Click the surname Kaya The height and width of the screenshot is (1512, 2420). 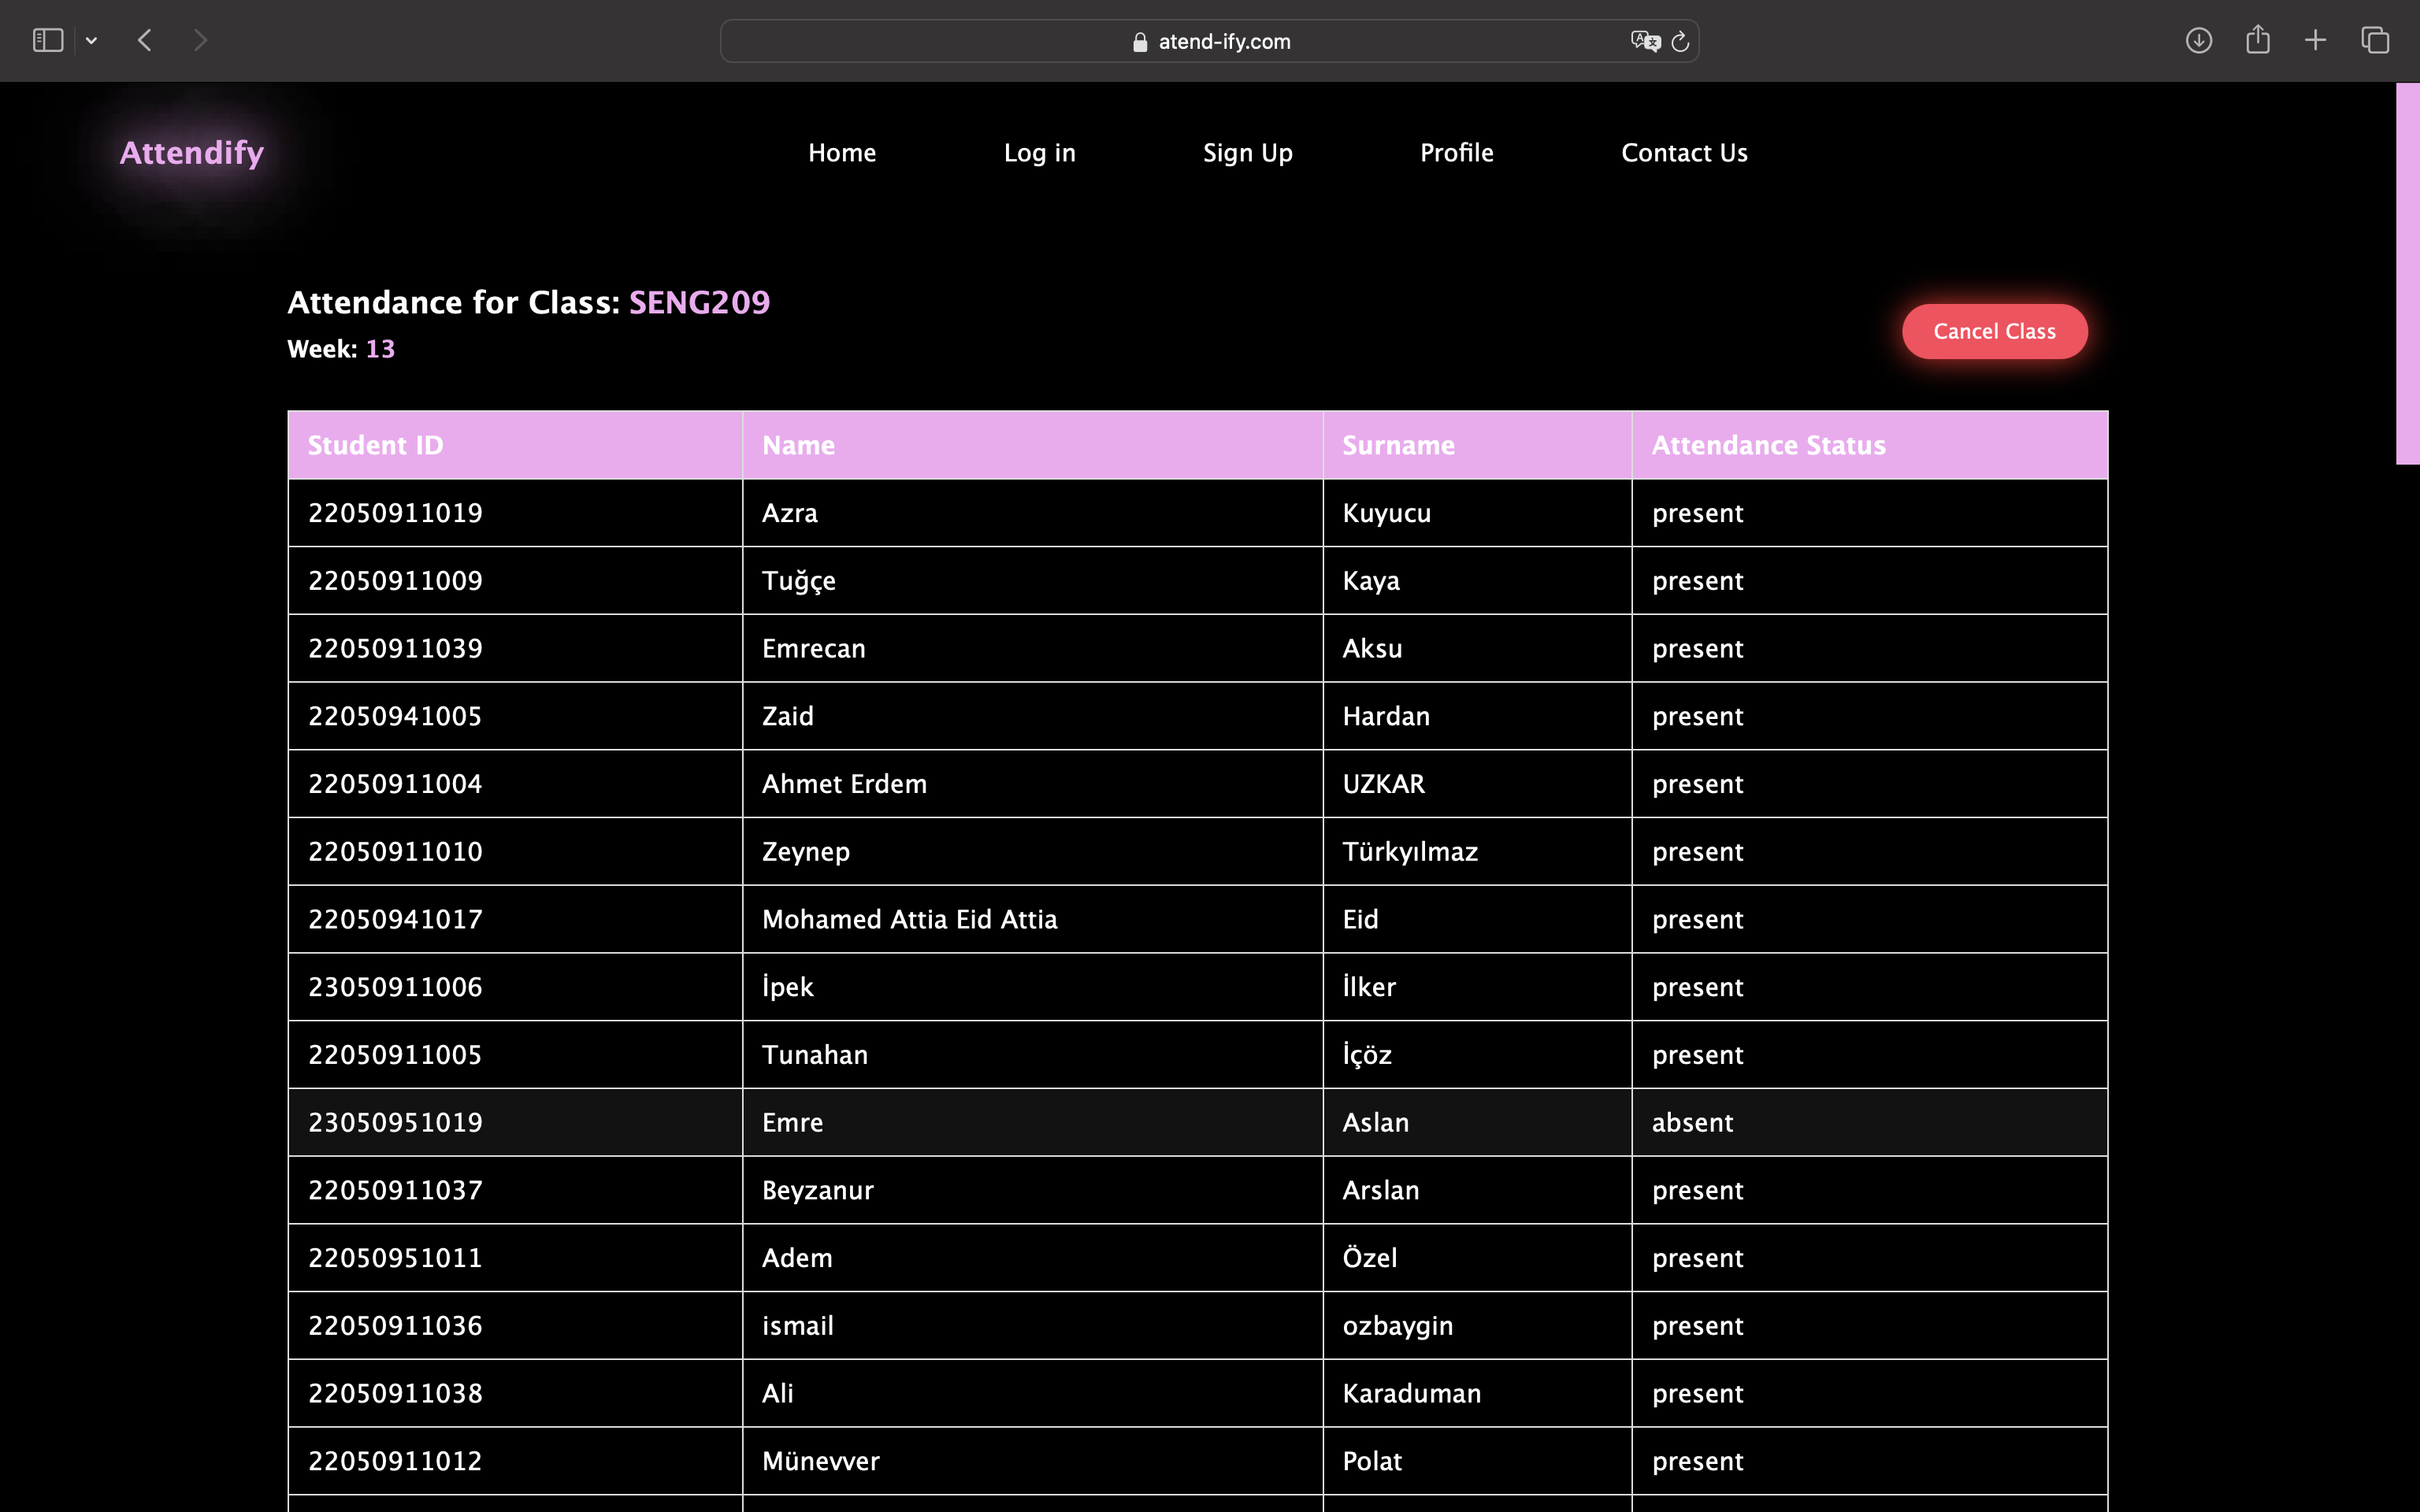(1371, 581)
